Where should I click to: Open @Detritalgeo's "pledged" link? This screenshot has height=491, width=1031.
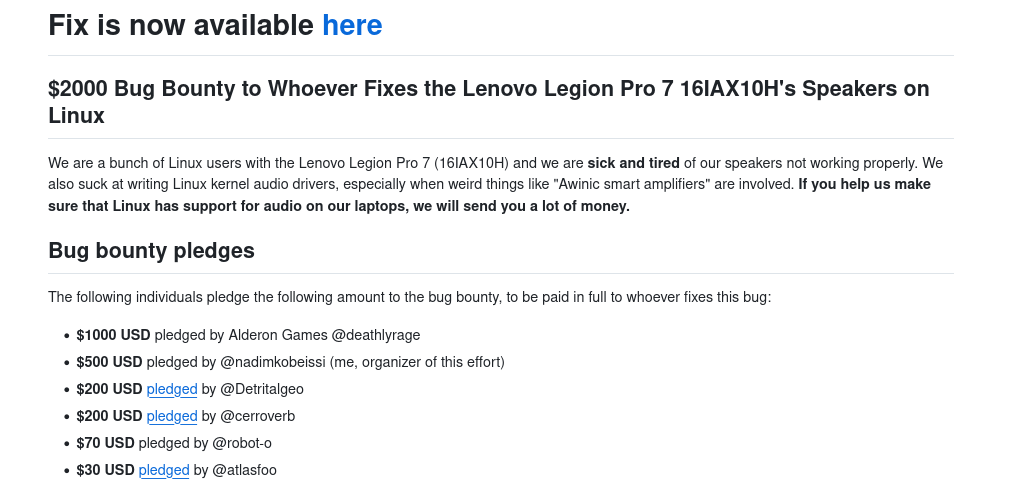172,389
